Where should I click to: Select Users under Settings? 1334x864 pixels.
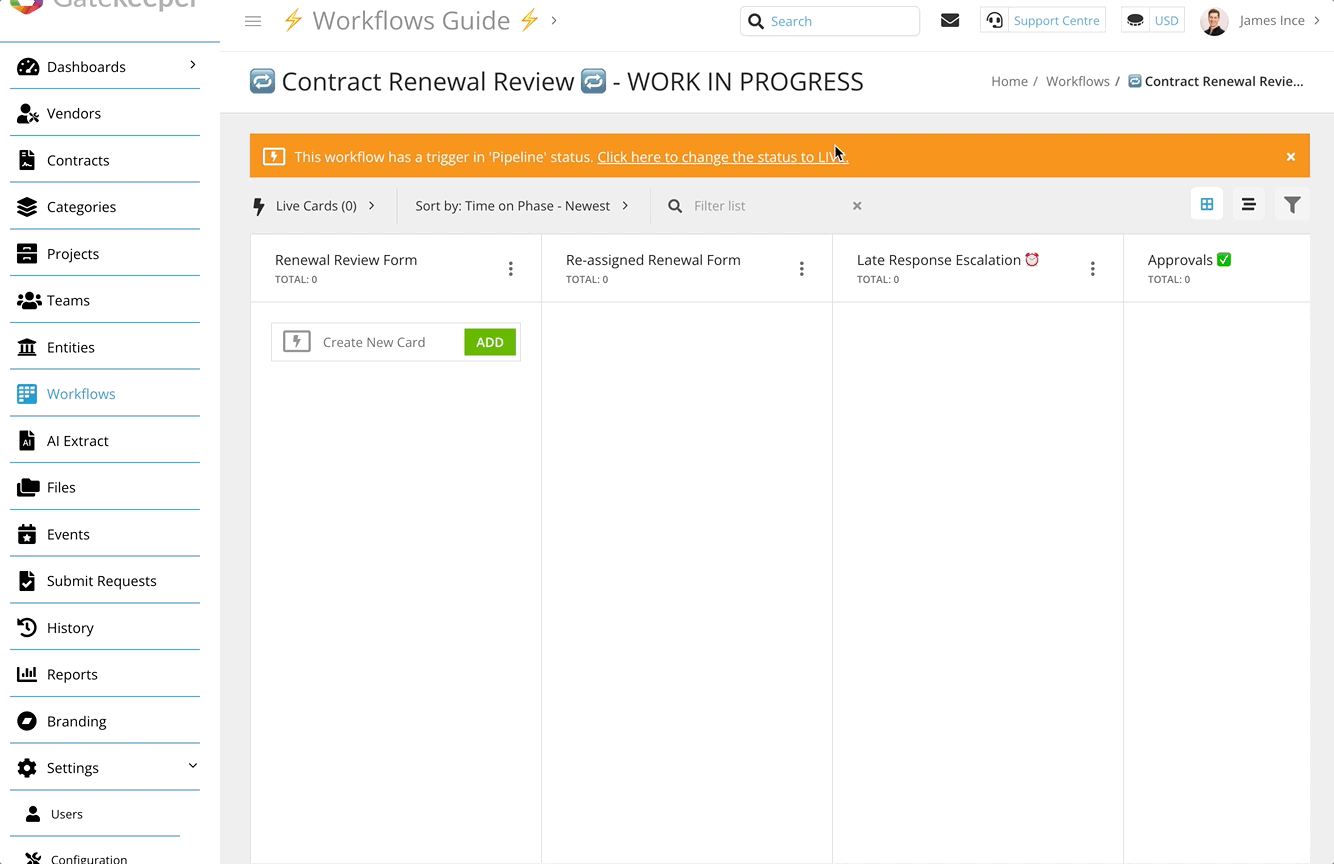tap(67, 814)
